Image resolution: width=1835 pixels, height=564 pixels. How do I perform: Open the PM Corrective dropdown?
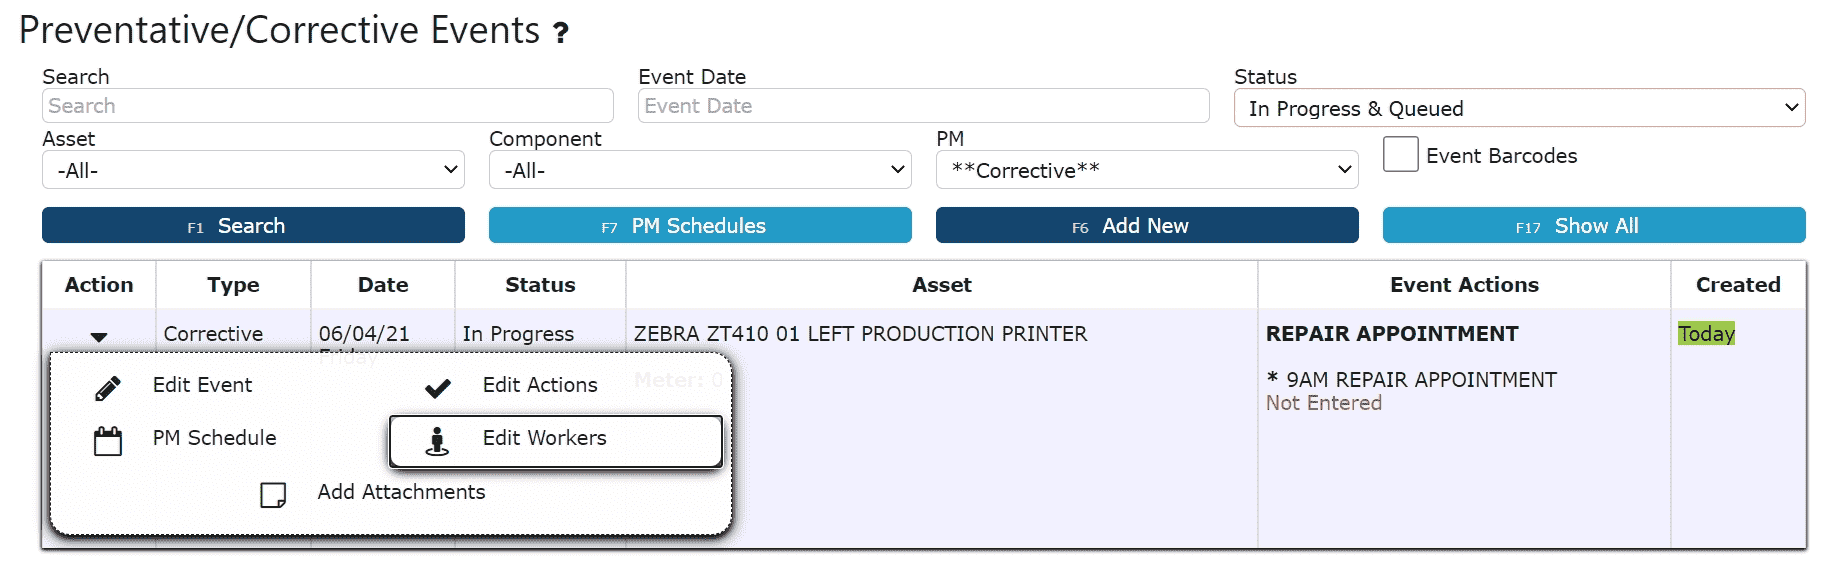[x=1146, y=170]
